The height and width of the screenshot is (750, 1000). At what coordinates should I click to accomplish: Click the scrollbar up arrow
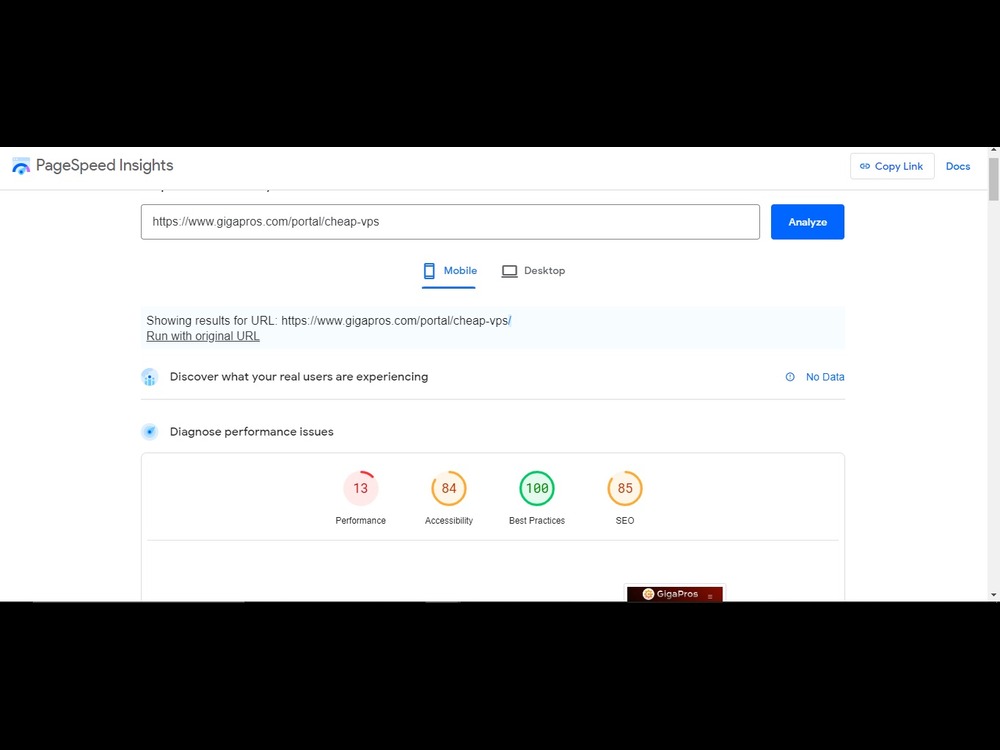coord(994,151)
